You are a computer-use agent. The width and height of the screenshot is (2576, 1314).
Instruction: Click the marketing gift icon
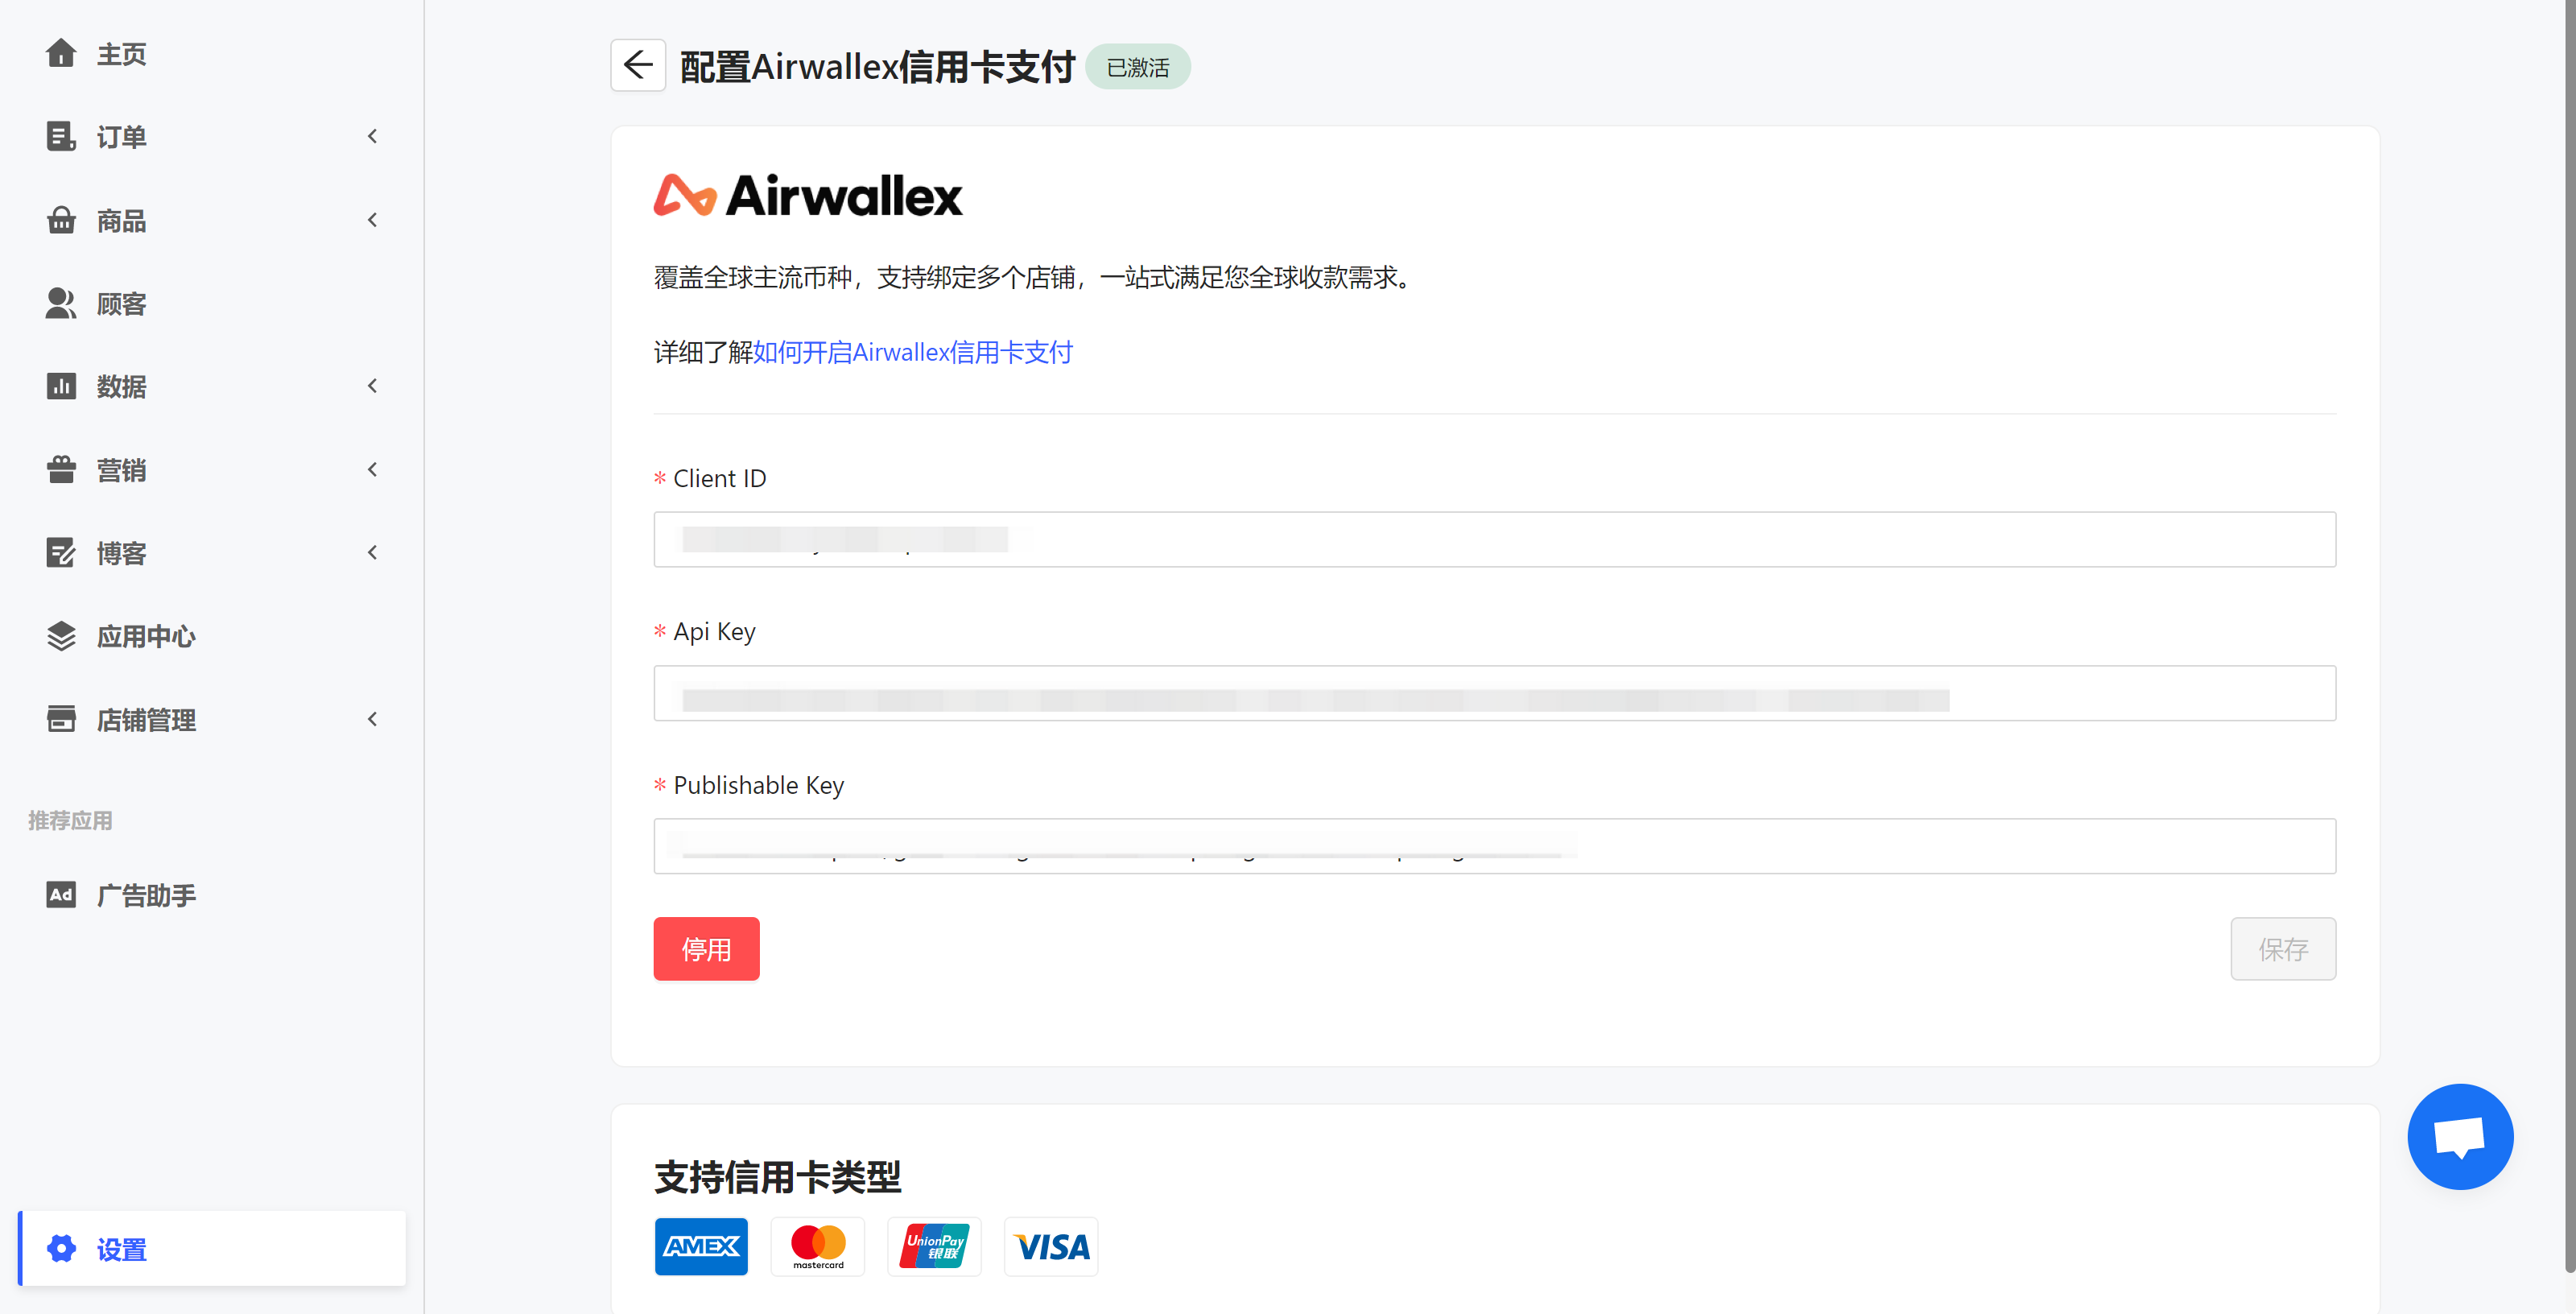(61, 469)
